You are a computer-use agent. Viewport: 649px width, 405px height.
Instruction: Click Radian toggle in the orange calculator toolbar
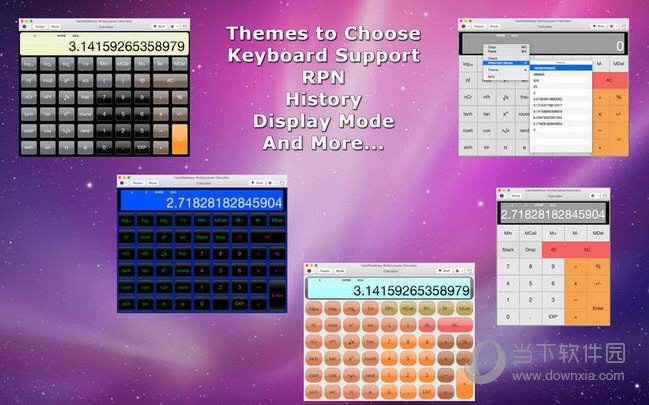coord(326,270)
